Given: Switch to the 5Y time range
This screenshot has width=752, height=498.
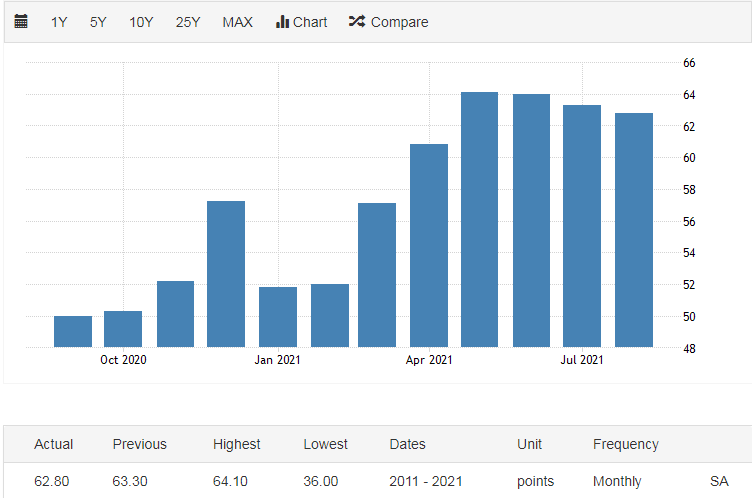Looking at the screenshot, I should pos(98,22).
